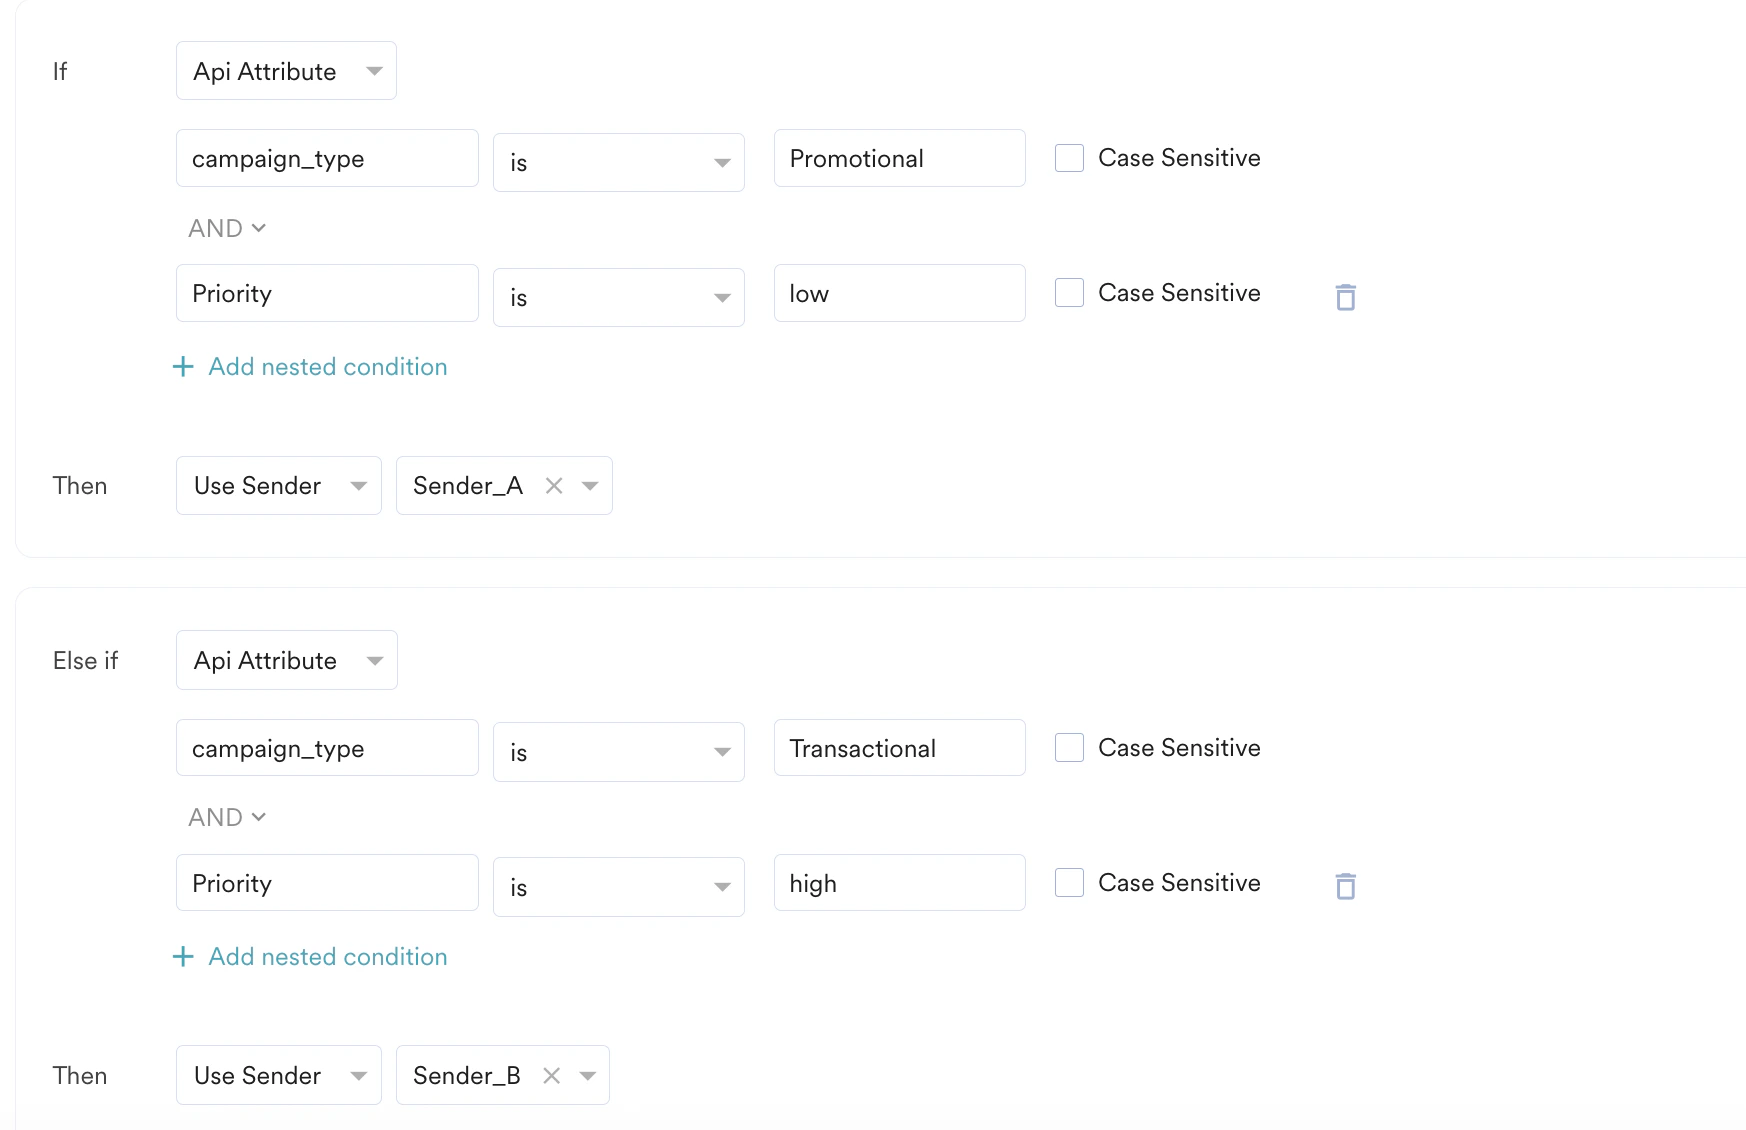Add nested condition in the If block

pos(327,367)
